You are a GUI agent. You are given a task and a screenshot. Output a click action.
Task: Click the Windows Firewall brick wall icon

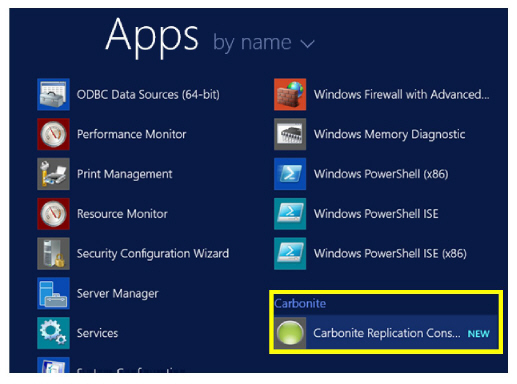(290, 94)
